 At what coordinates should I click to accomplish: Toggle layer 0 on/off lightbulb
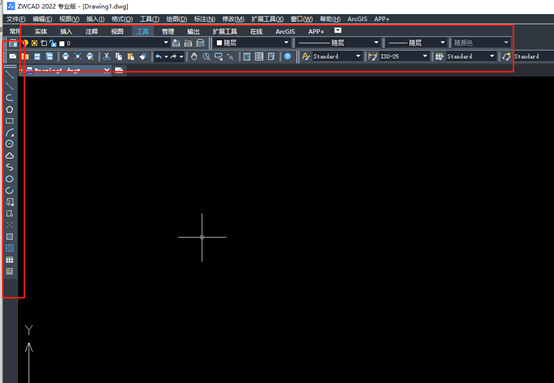(x=25, y=43)
